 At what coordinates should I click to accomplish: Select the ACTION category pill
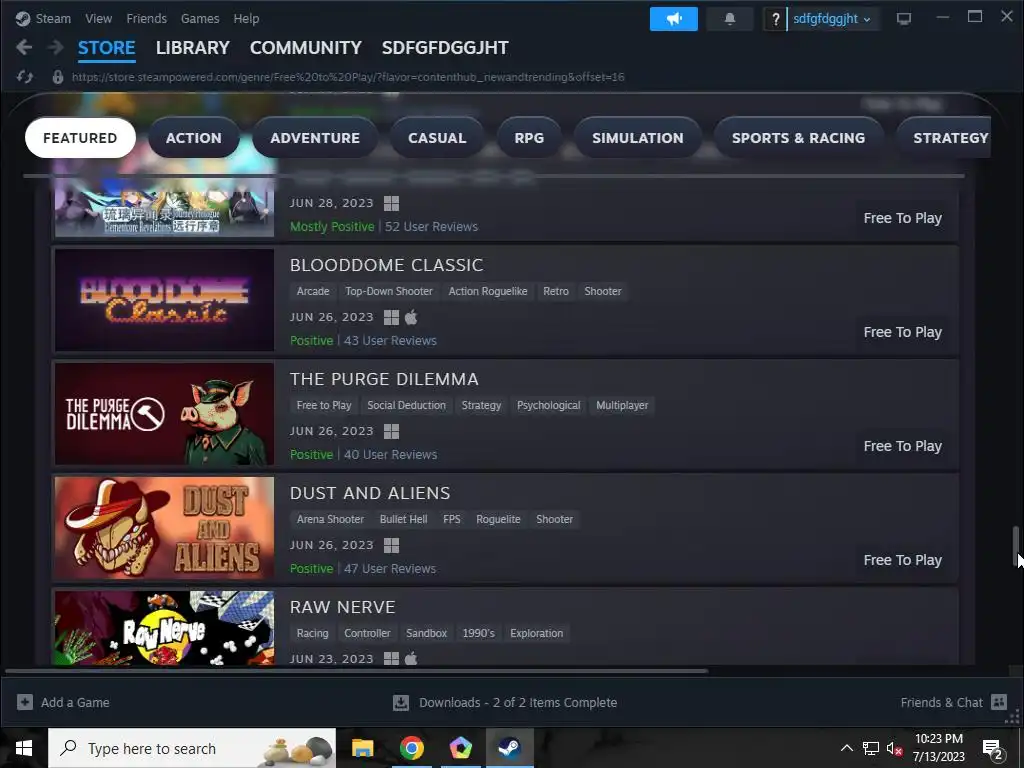coord(194,138)
